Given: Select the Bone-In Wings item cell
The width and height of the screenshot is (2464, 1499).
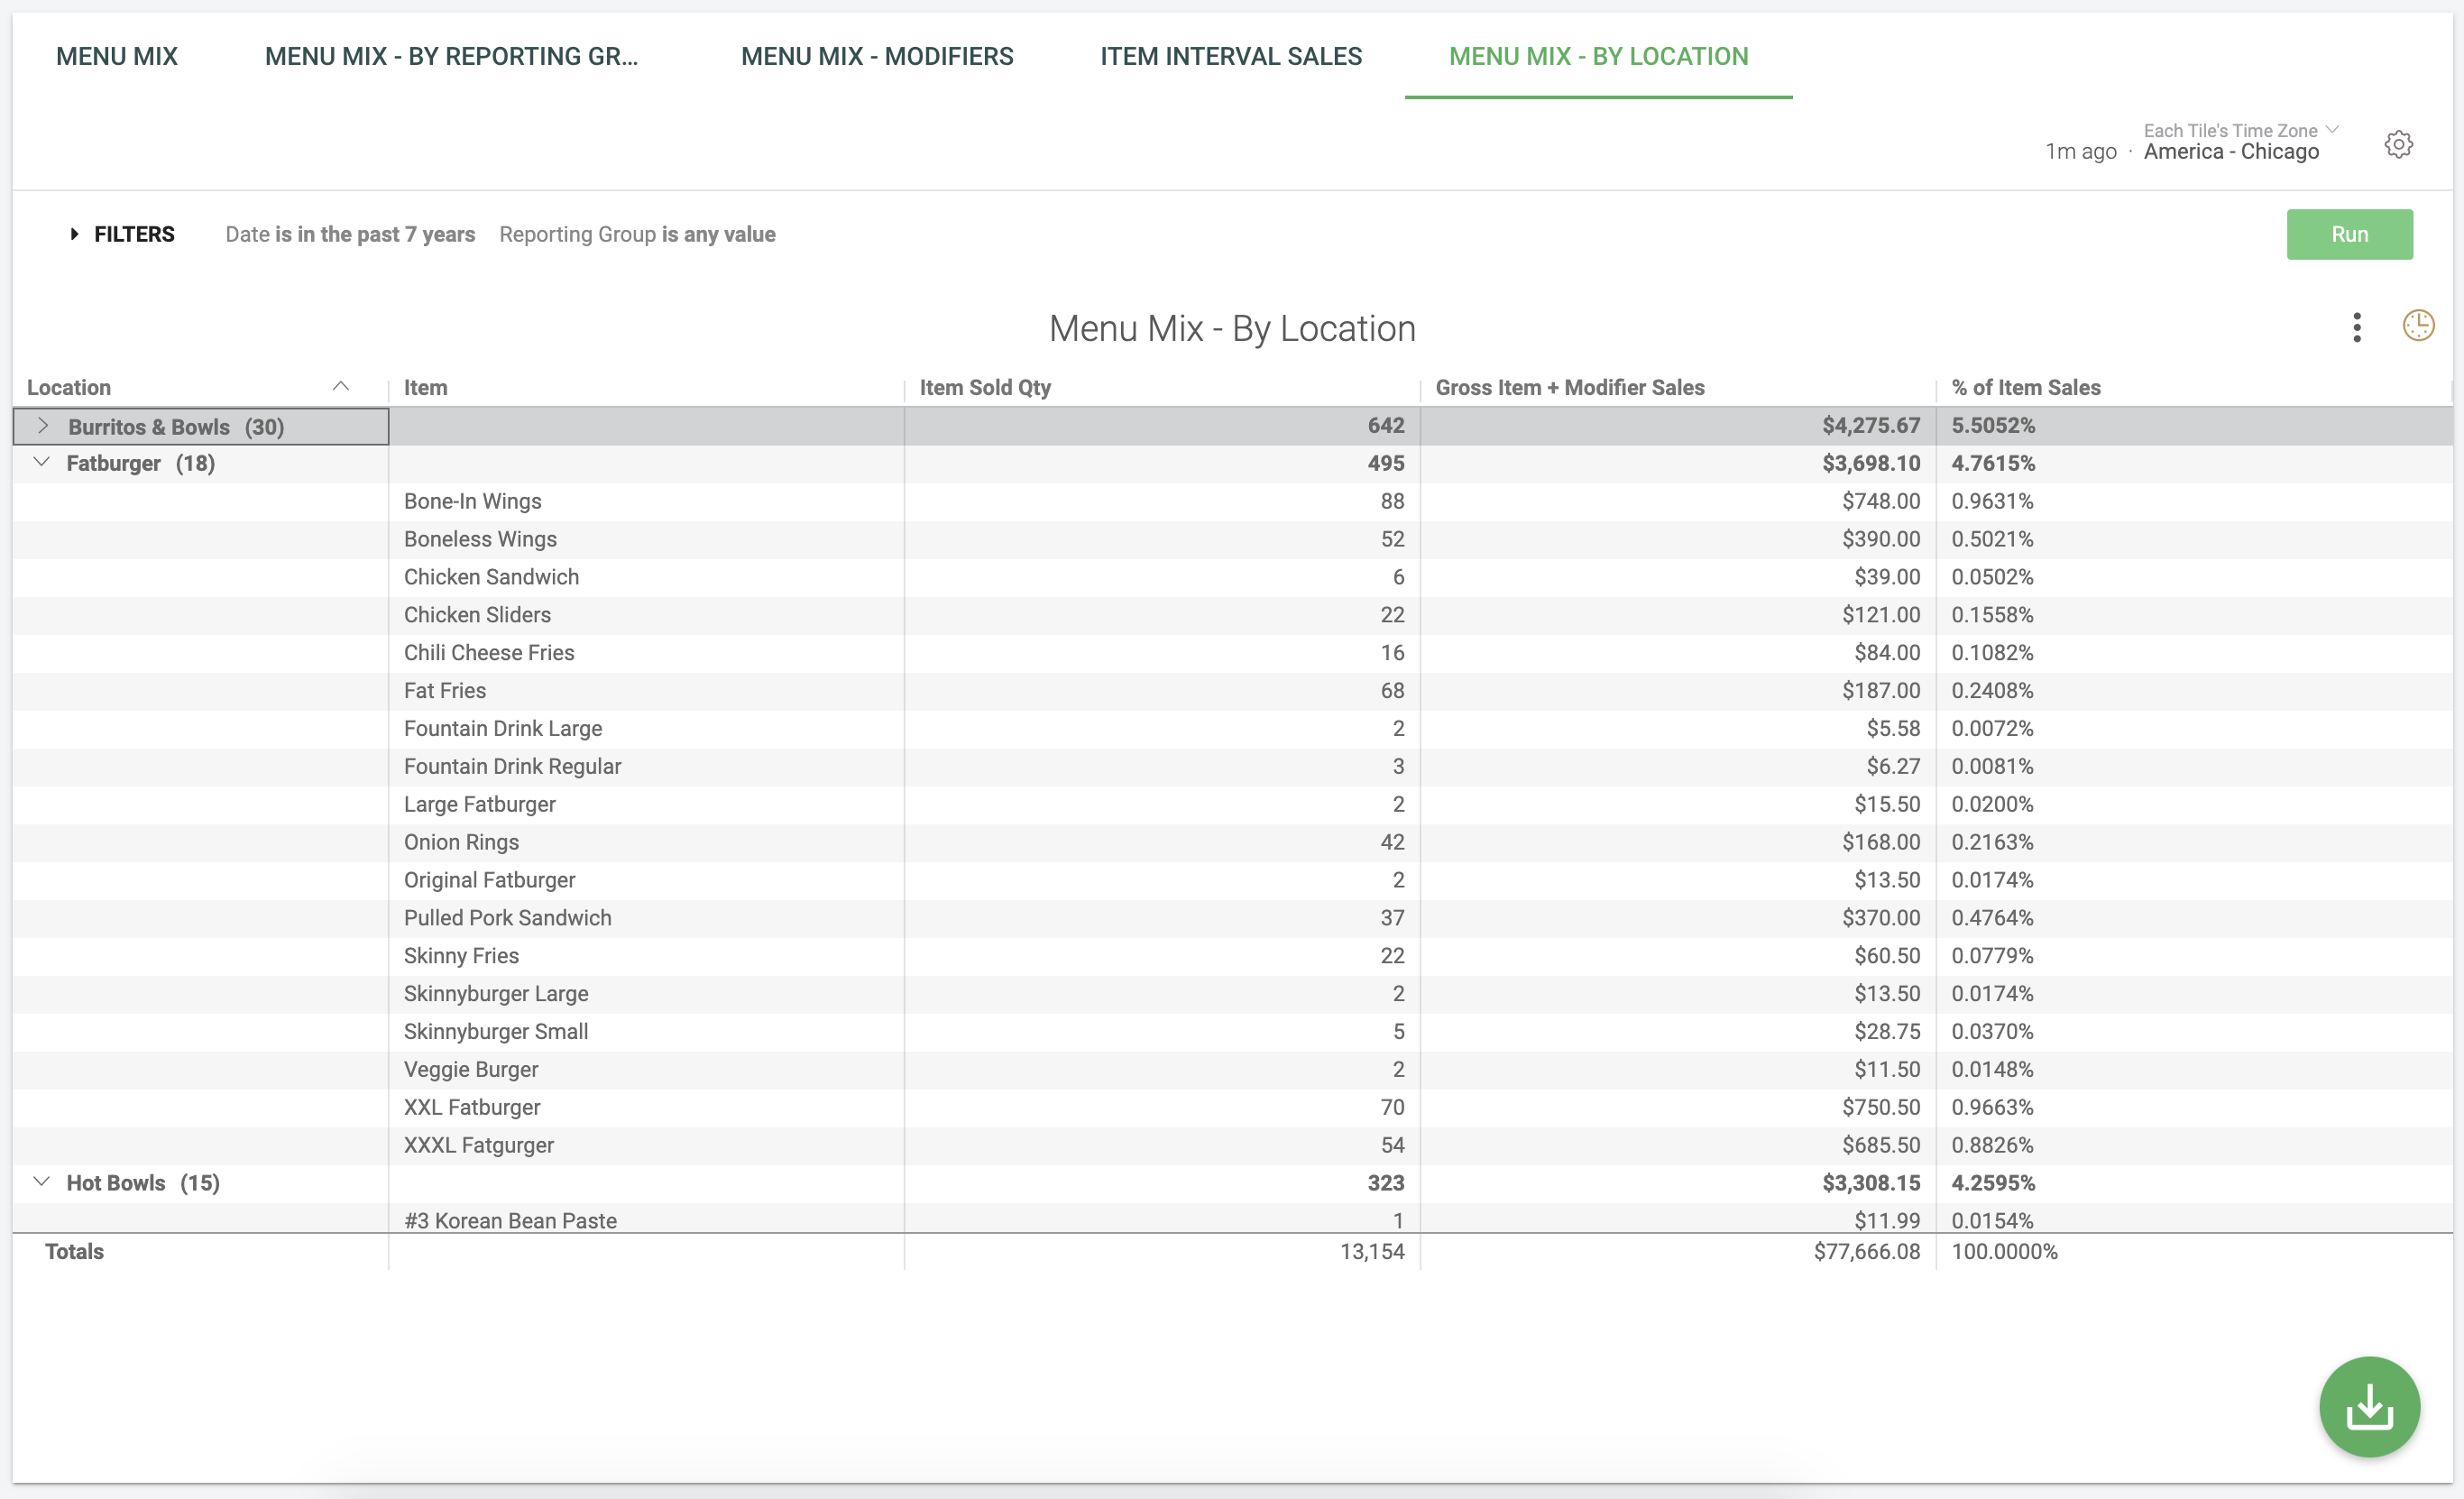Looking at the screenshot, I should click(x=473, y=501).
